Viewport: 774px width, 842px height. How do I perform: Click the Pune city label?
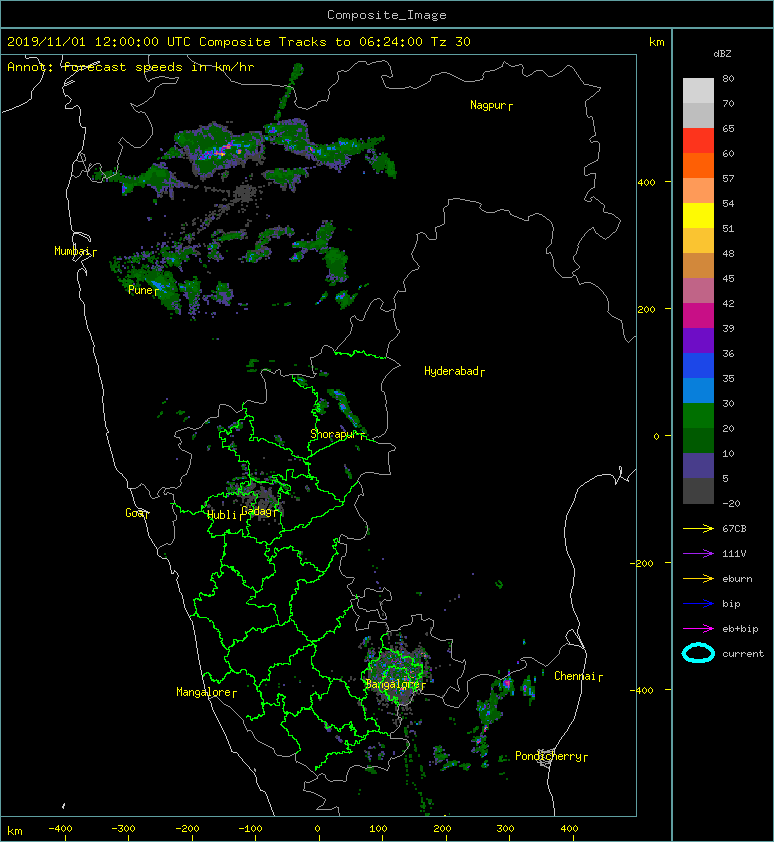tap(140, 290)
